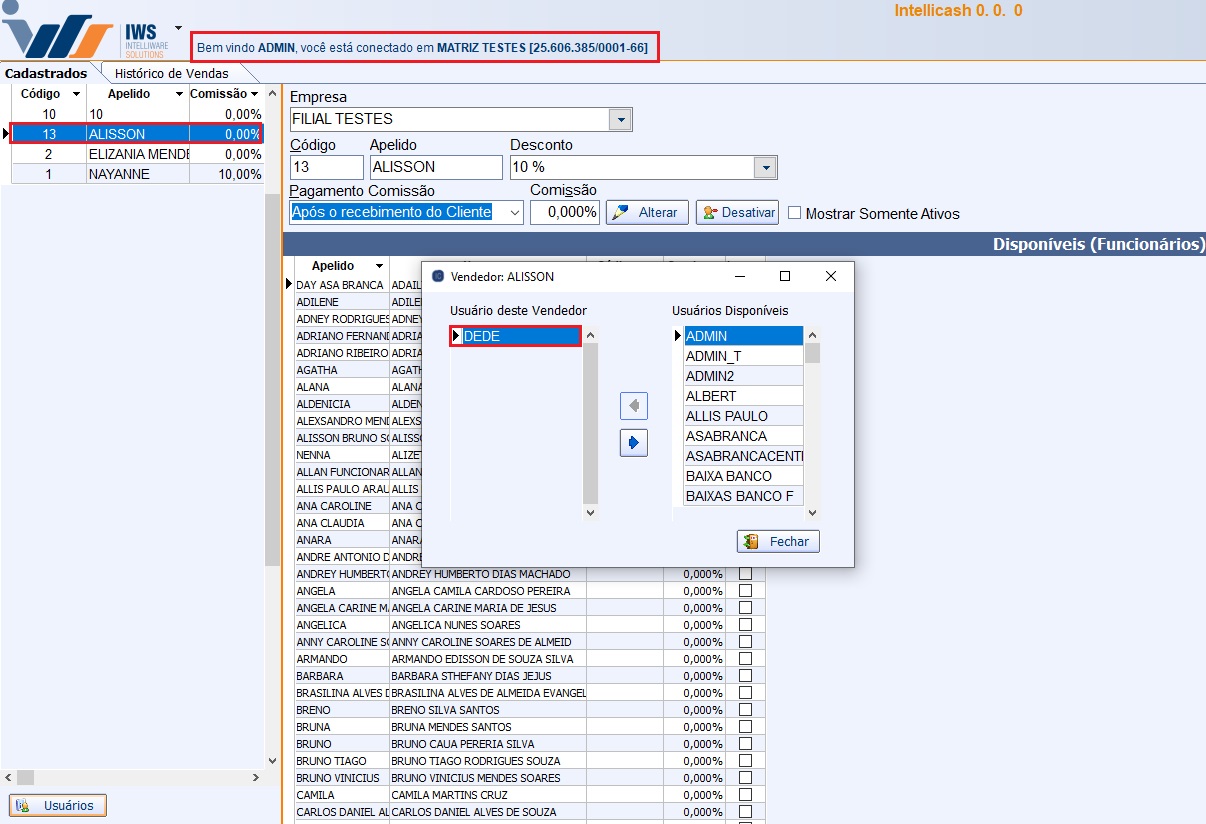Click the Vendedor dialog title bar icon

point(438,277)
